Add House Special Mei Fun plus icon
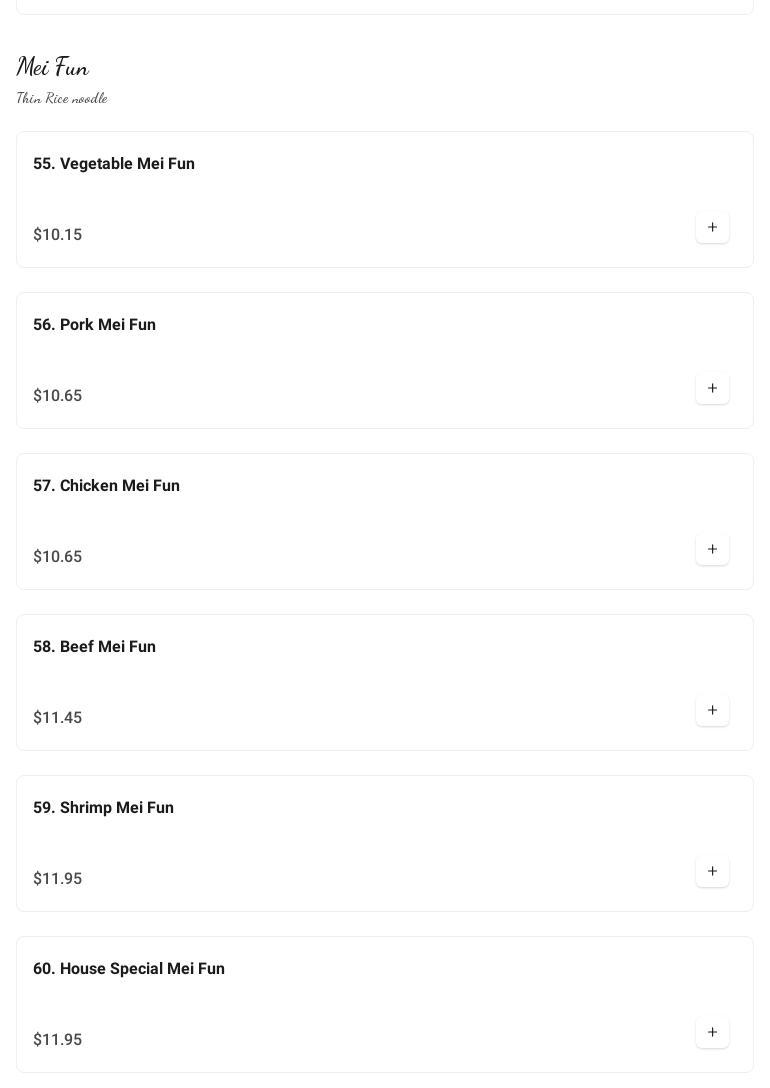The width and height of the screenshot is (770, 1088). pyautogui.click(x=712, y=1033)
